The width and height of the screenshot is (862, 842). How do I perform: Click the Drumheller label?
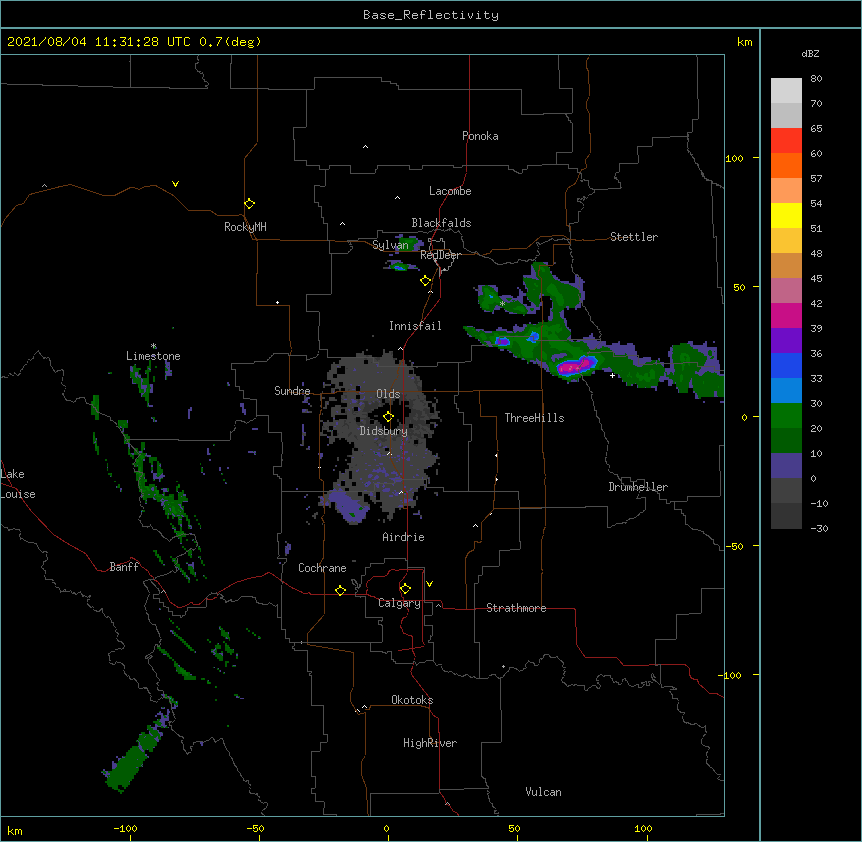tap(638, 487)
